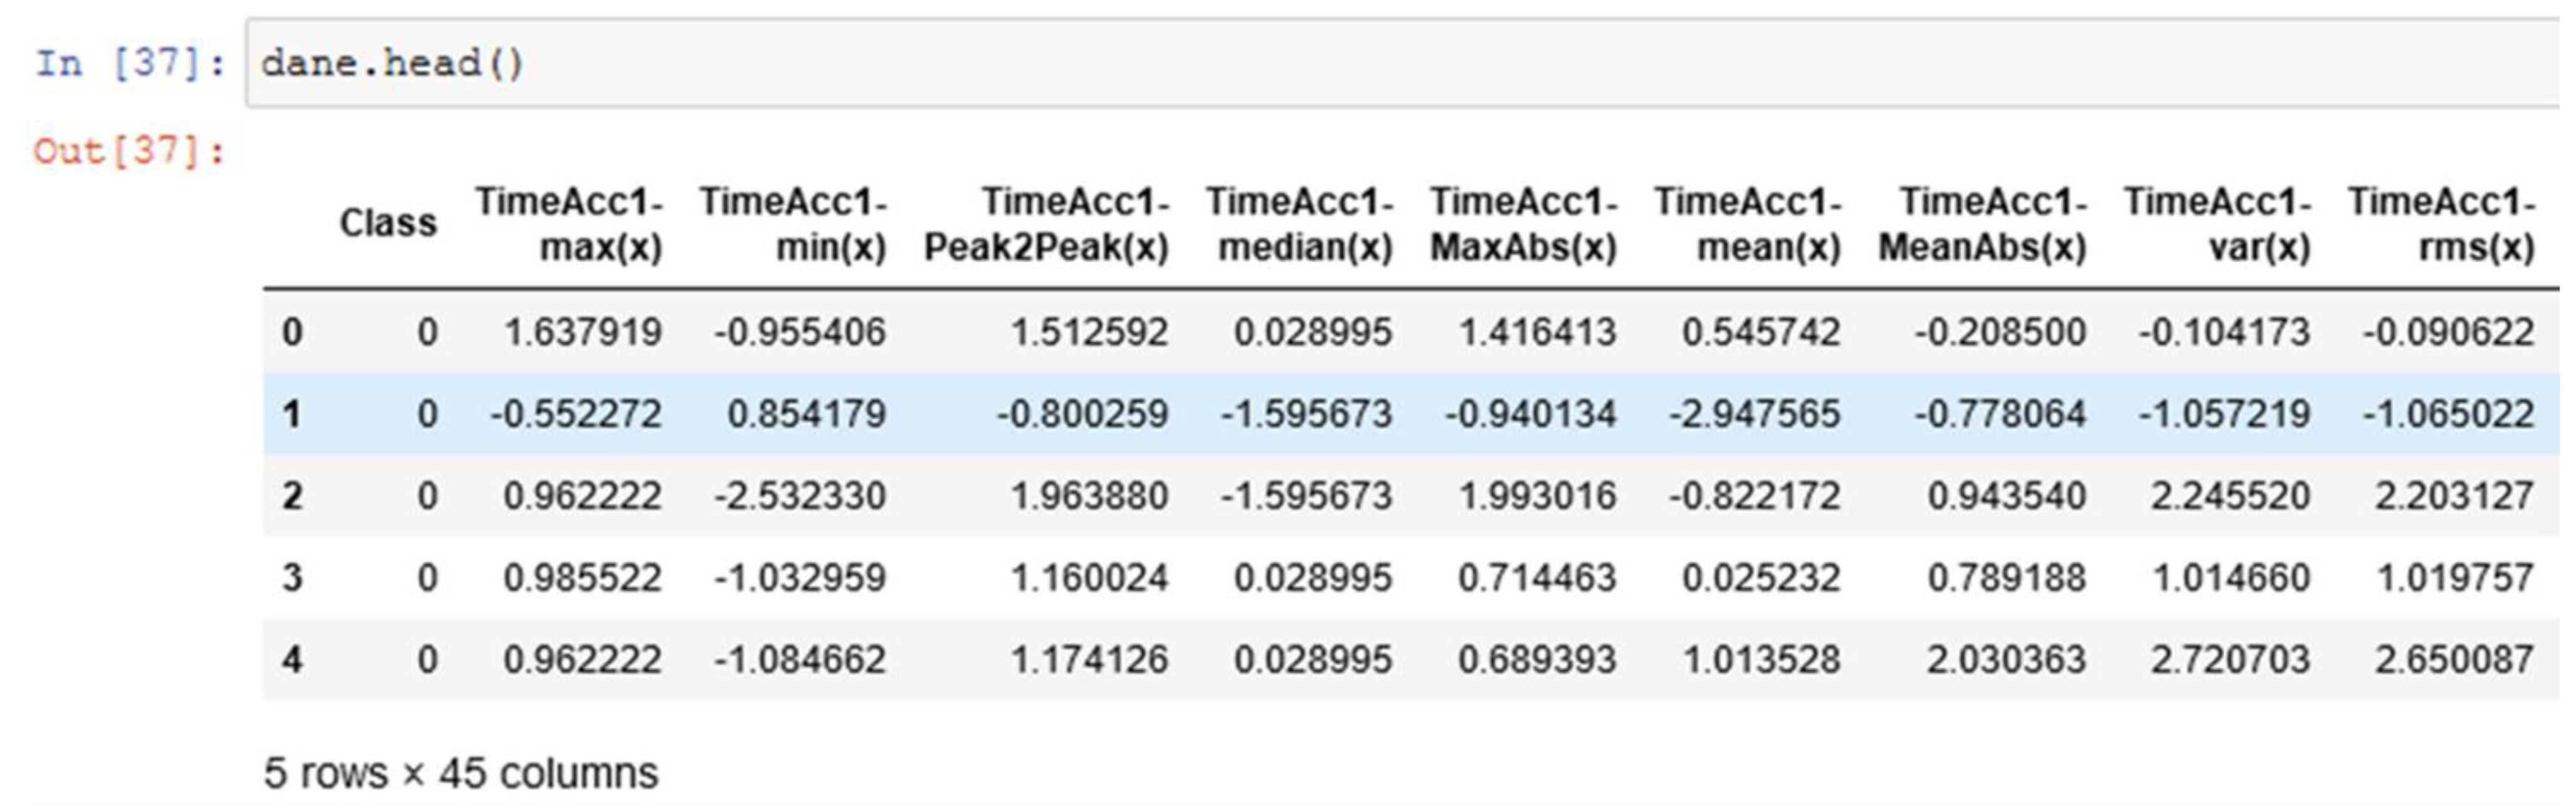Click the TimeAcc1-var(x) column header
Image resolution: width=2576 pixels, height=812 pixels.
click(x=2218, y=224)
